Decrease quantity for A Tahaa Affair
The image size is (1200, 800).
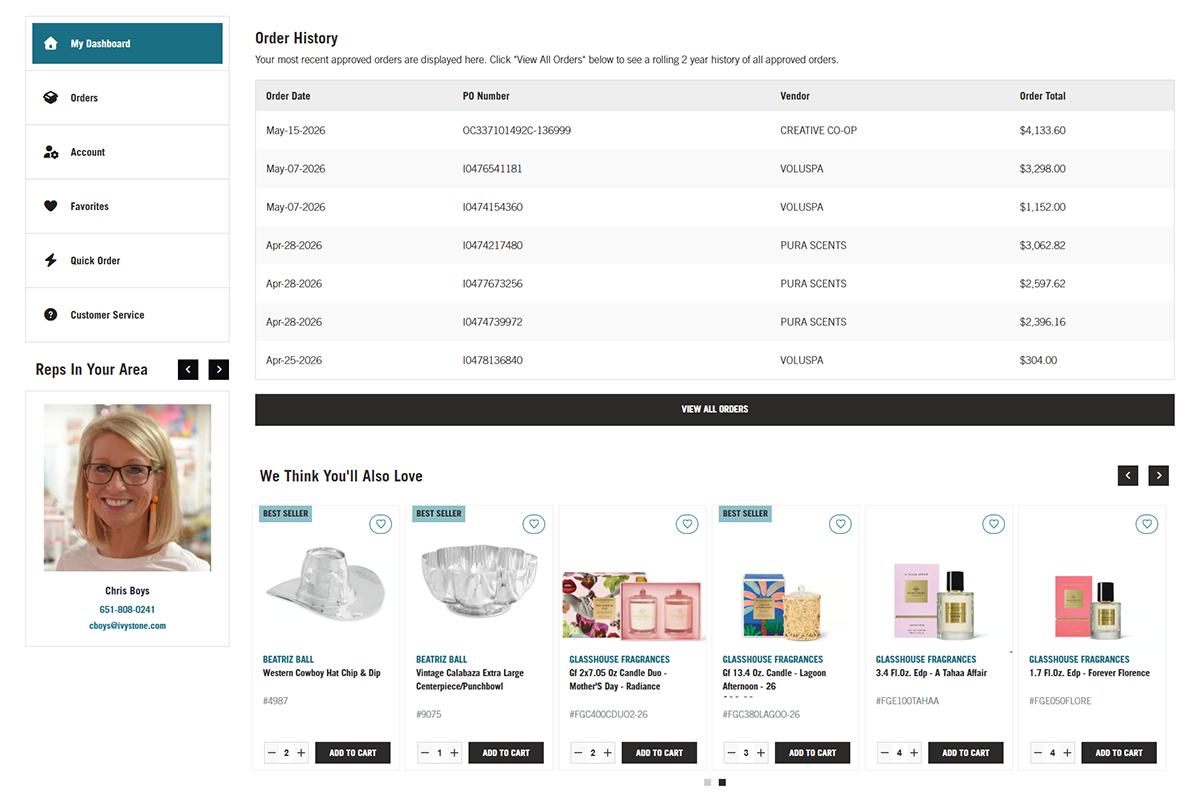tap(885, 753)
